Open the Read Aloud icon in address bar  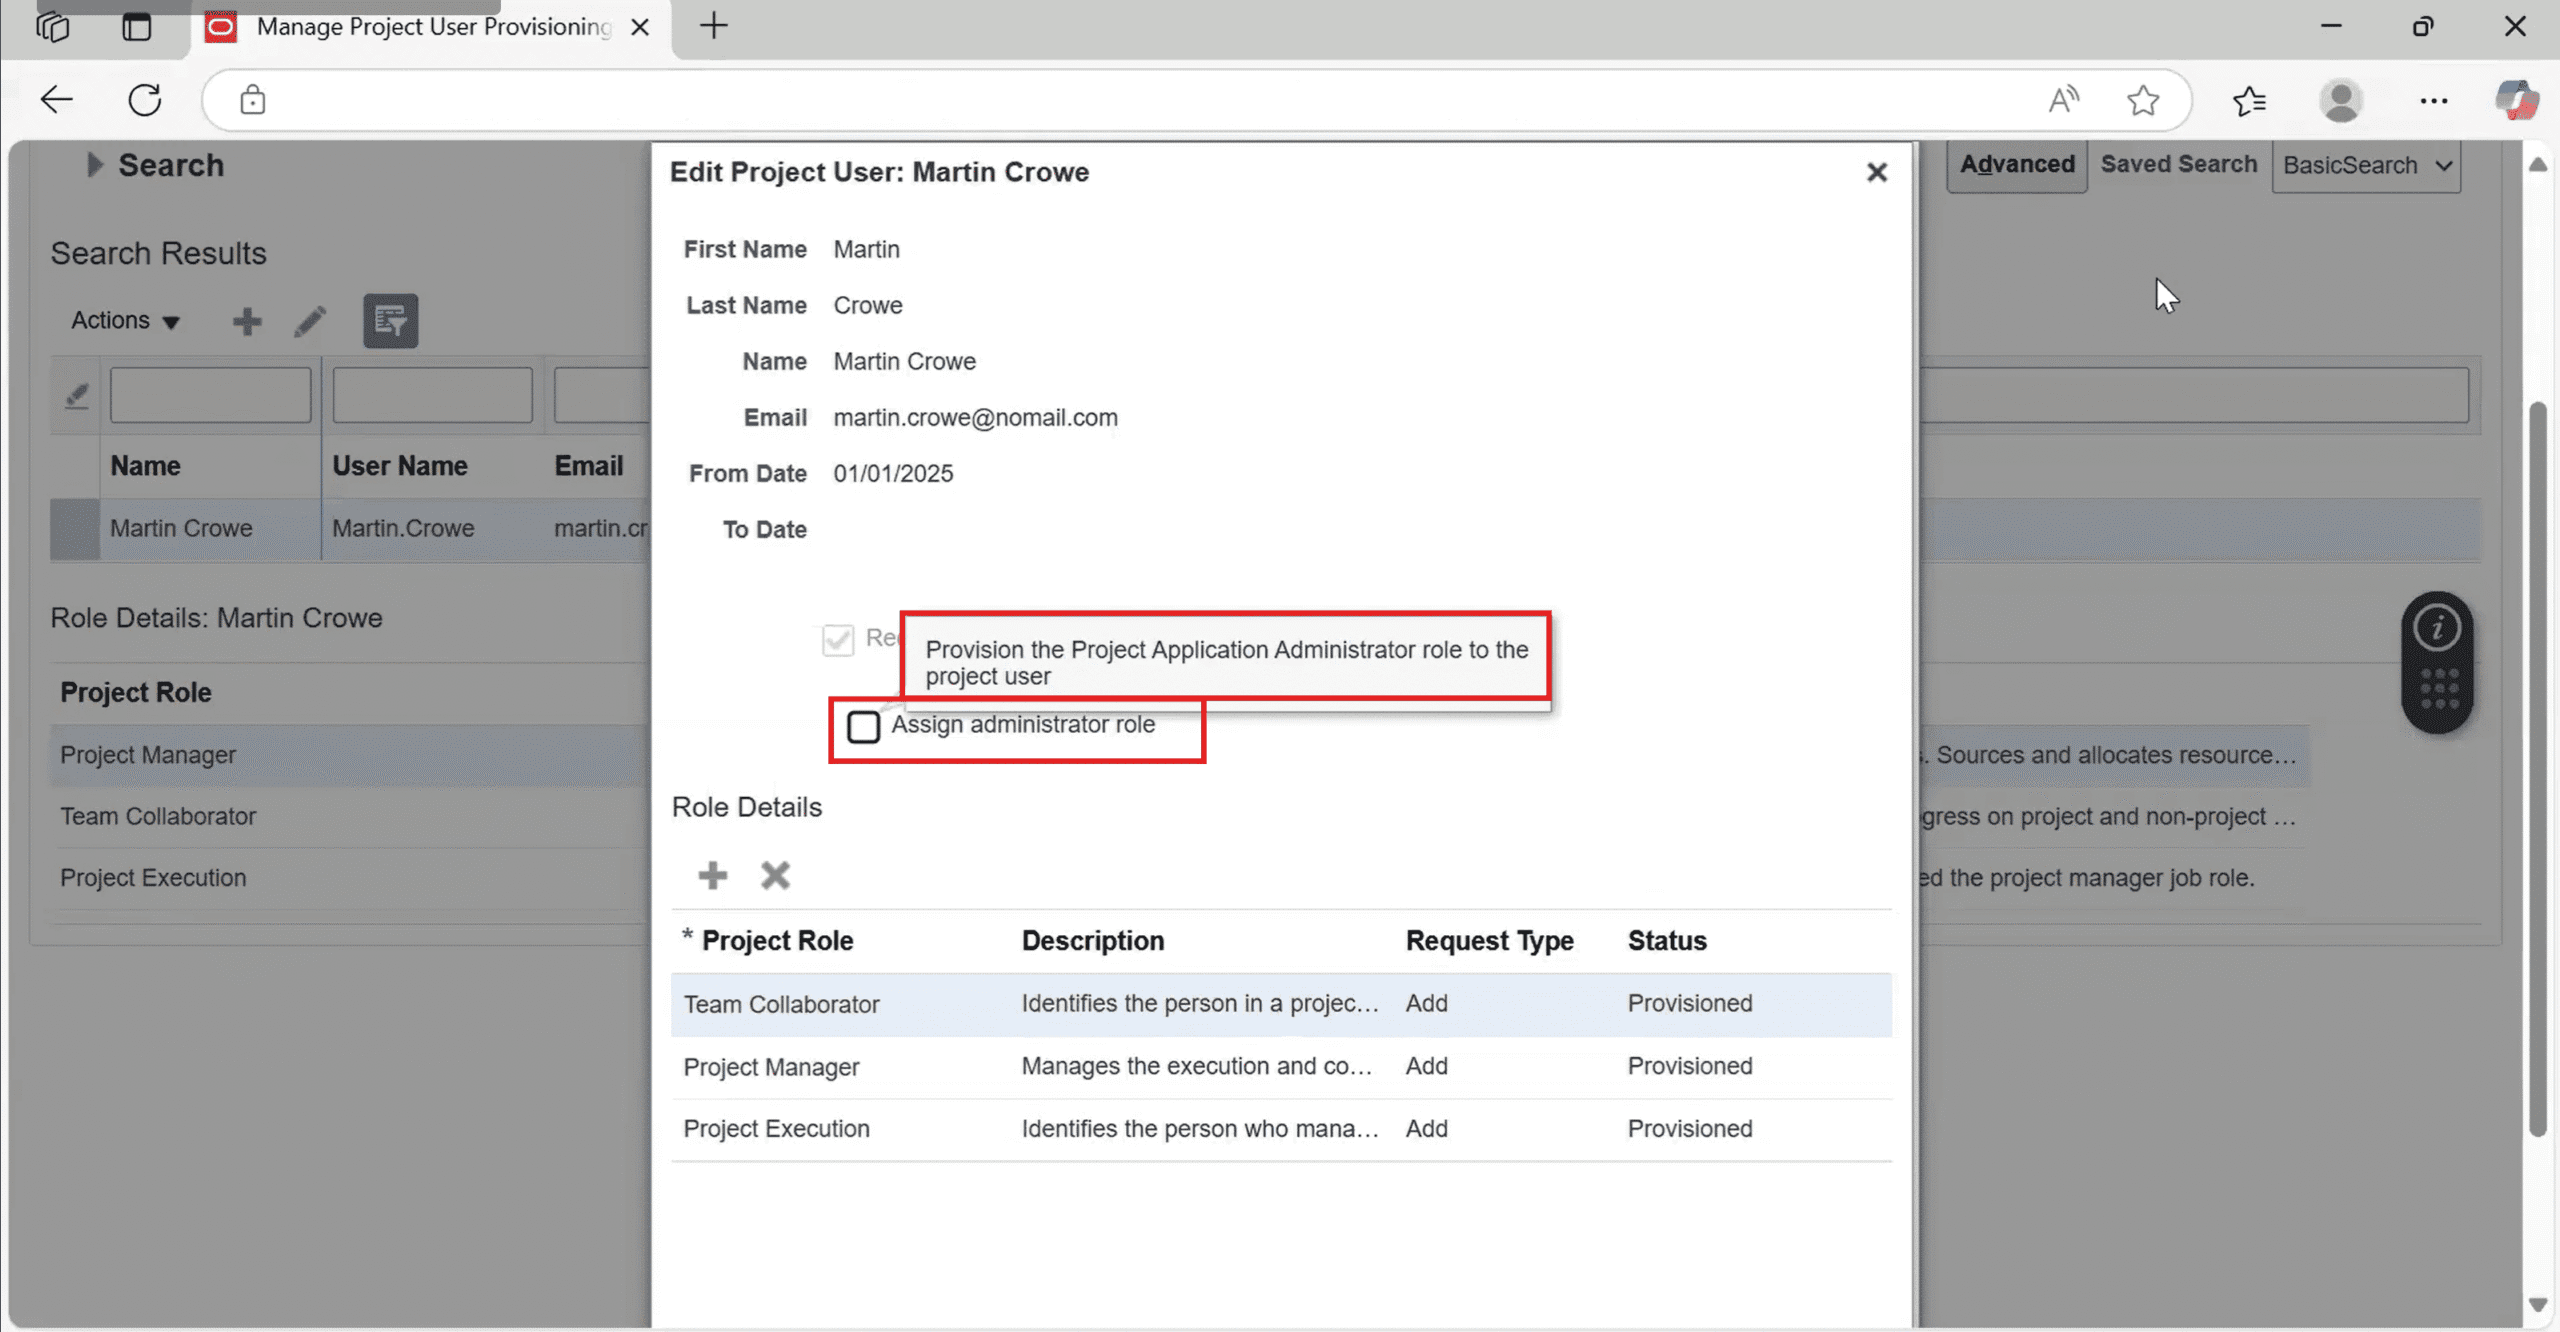point(2062,100)
